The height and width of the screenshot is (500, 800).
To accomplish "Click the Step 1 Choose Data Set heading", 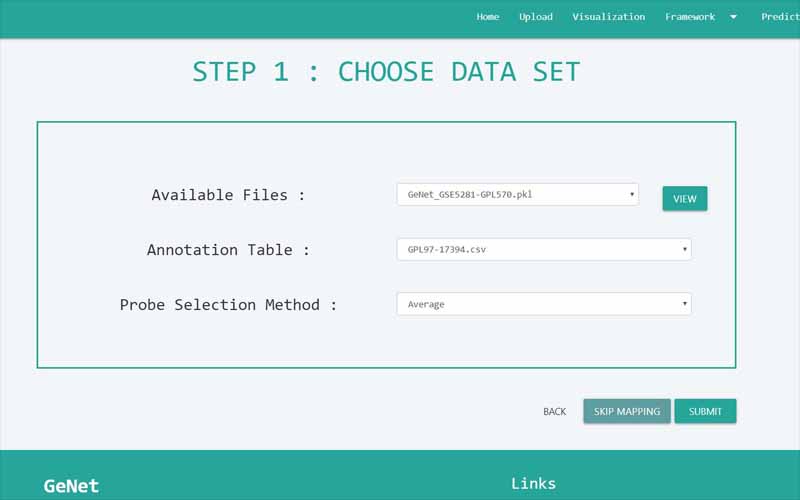I will click(386, 72).
